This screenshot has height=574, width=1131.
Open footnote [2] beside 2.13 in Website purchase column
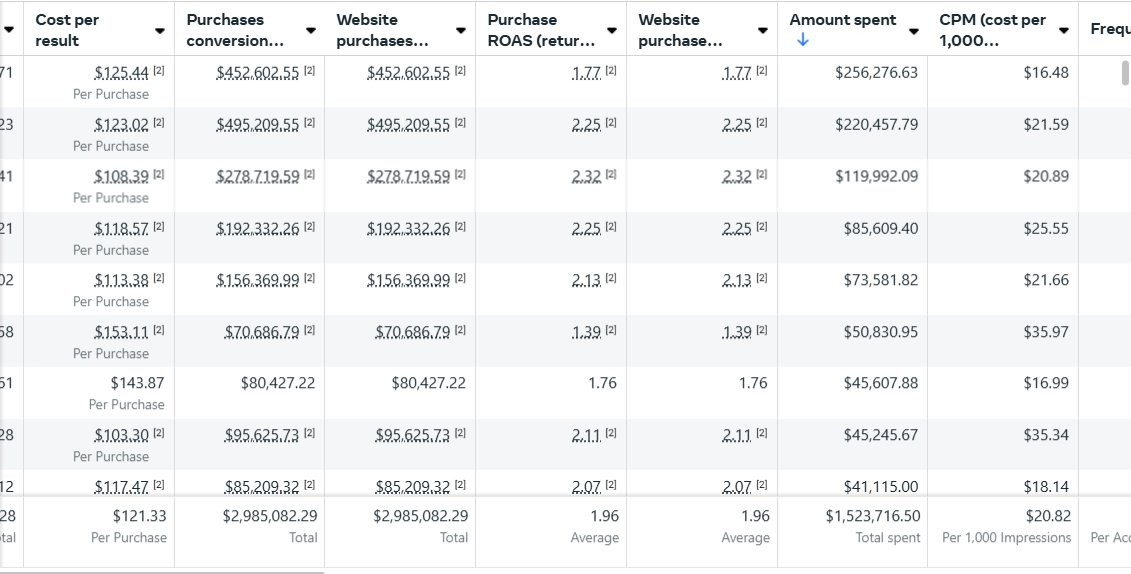point(762,278)
